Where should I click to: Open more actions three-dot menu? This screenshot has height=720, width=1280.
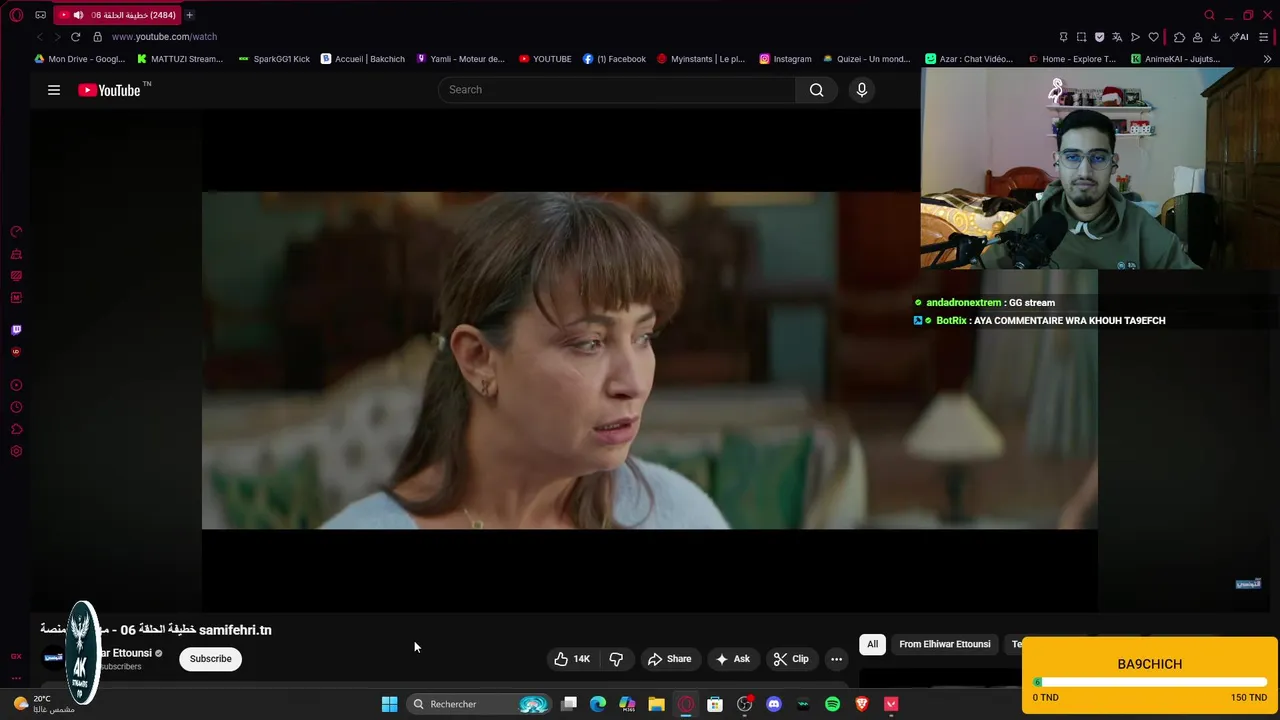[836, 659]
